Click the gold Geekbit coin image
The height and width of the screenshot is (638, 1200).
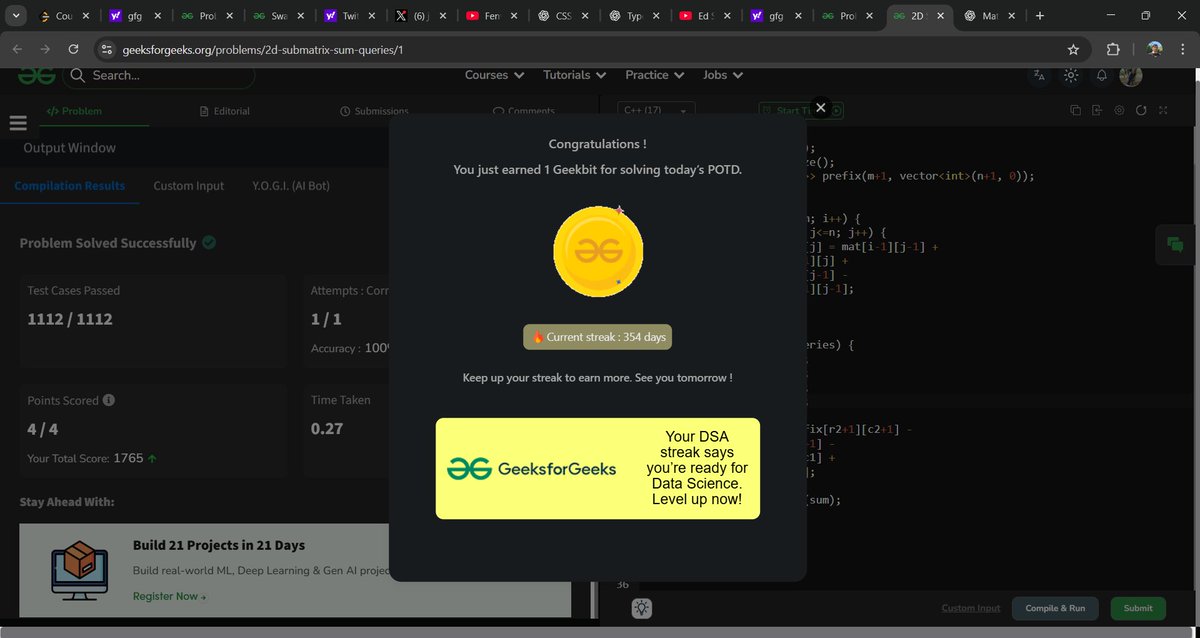[598, 251]
